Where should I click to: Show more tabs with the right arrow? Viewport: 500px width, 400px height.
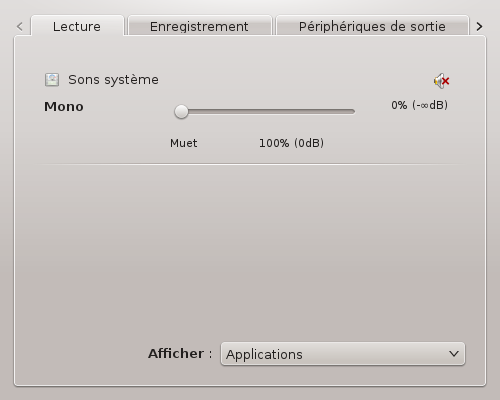[479, 26]
